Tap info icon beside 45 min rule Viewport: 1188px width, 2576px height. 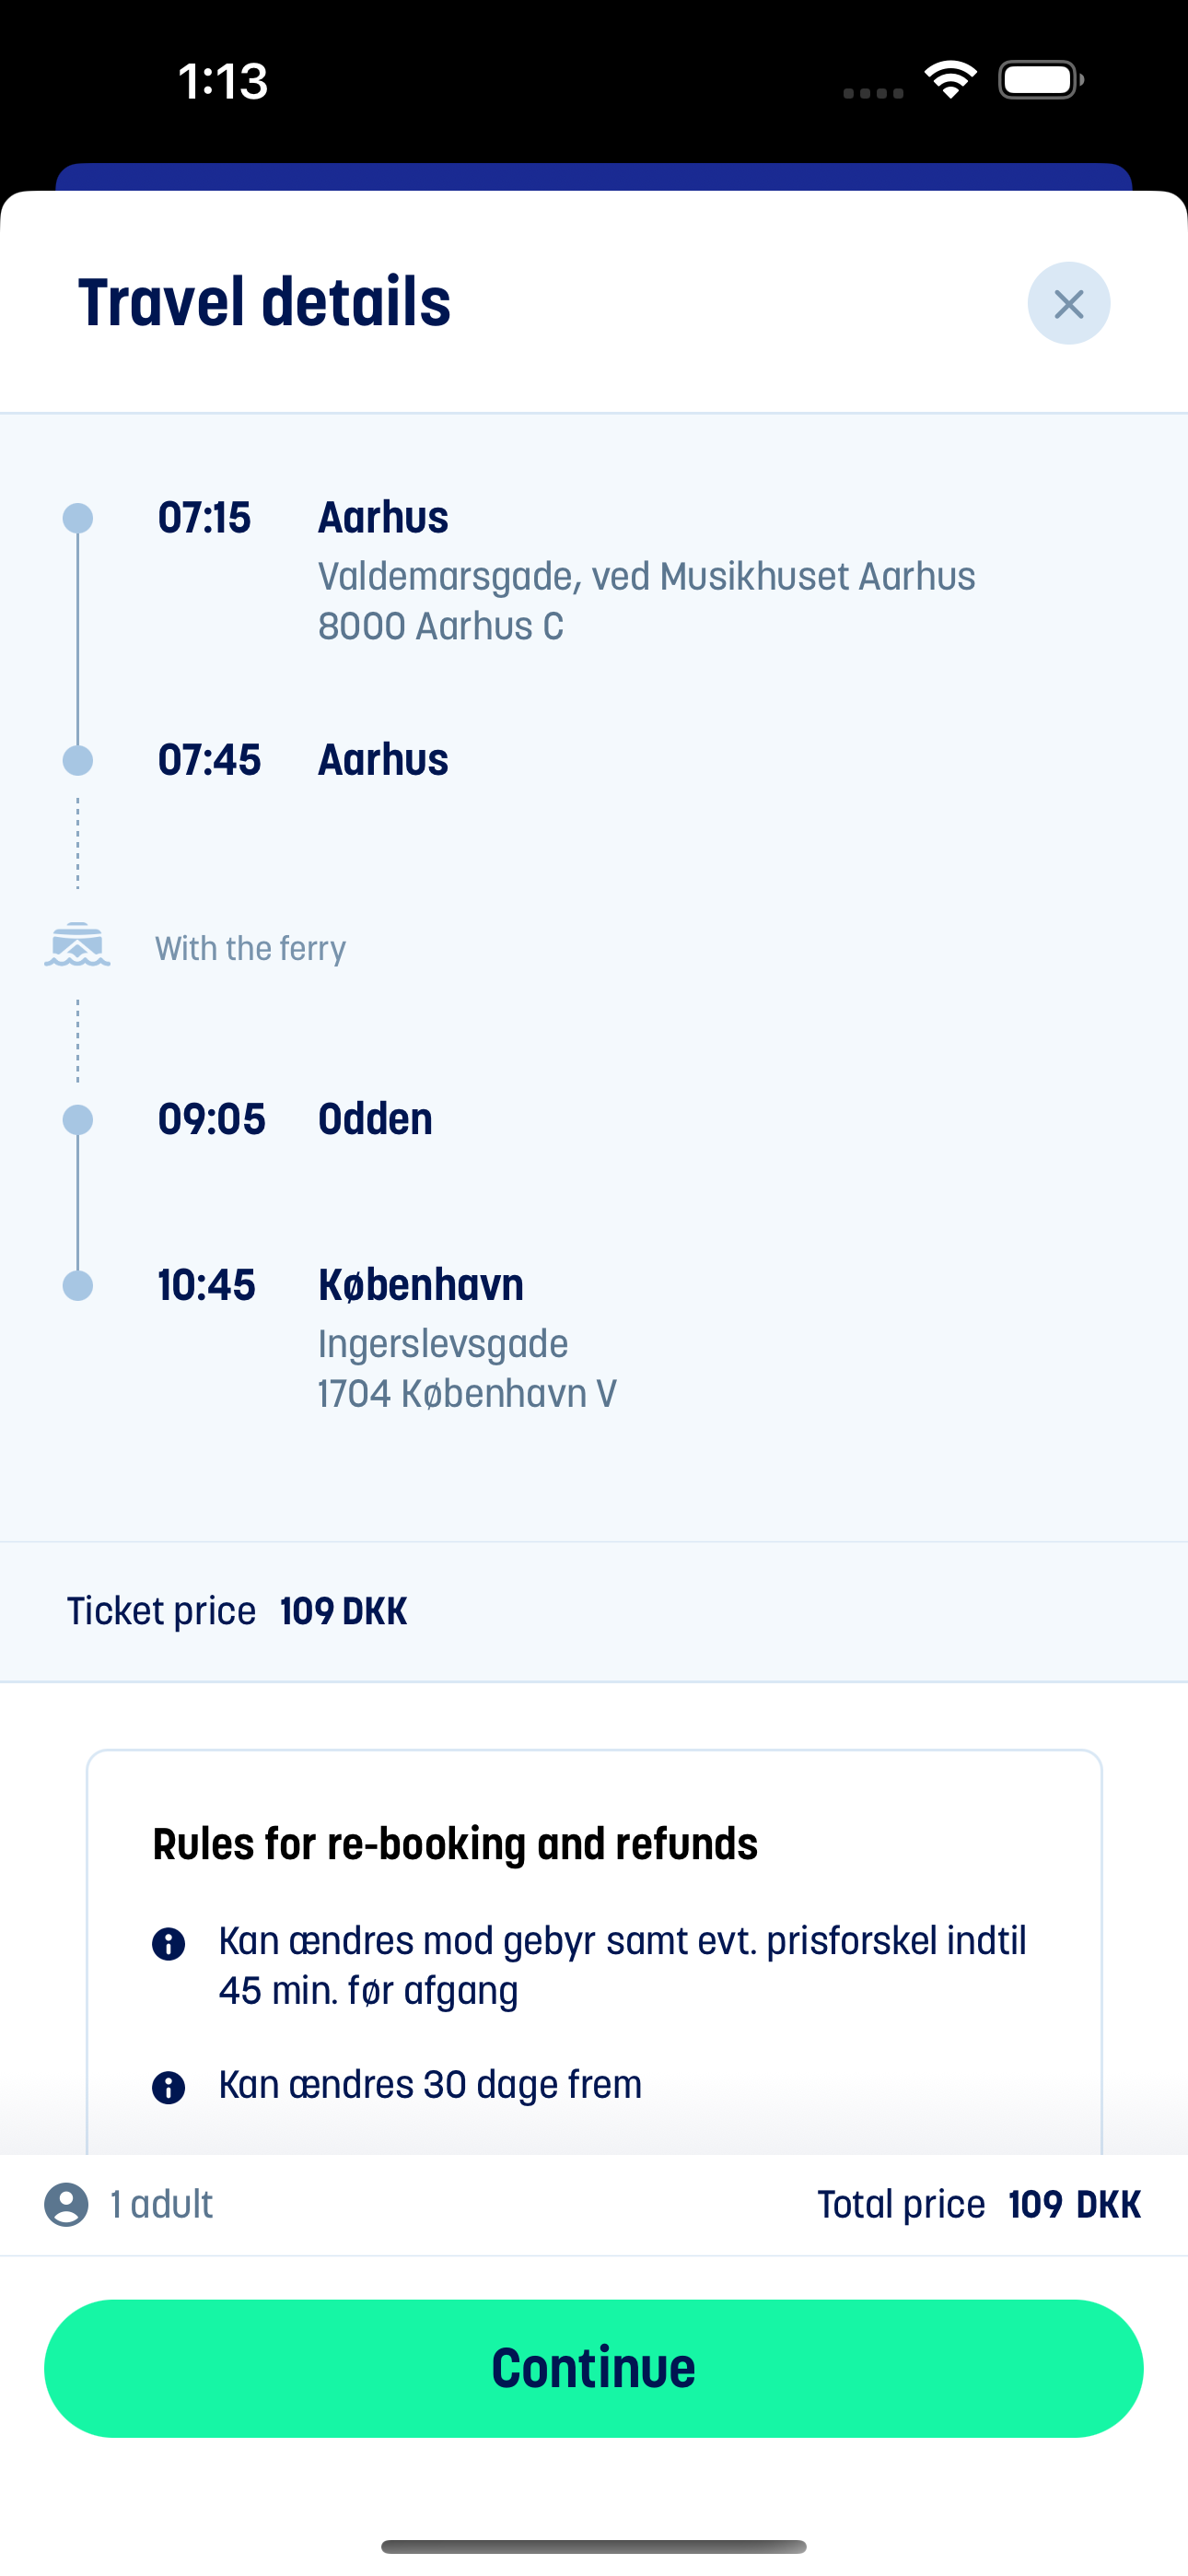[x=168, y=1944]
